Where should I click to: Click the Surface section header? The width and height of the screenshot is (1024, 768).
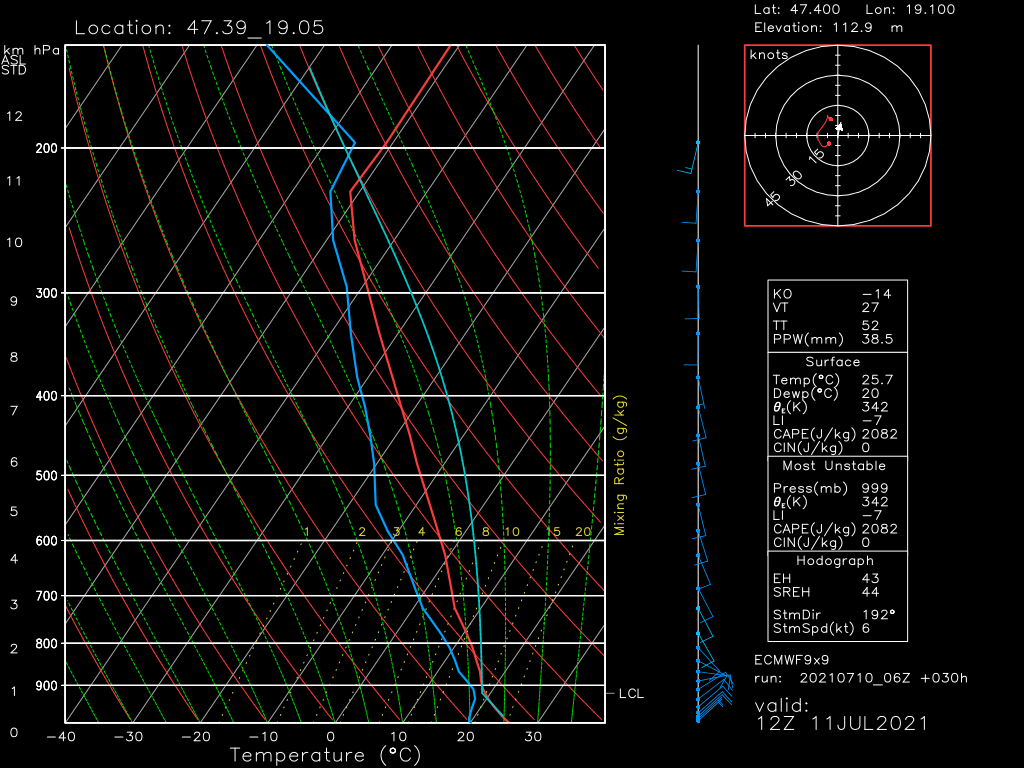[832, 362]
